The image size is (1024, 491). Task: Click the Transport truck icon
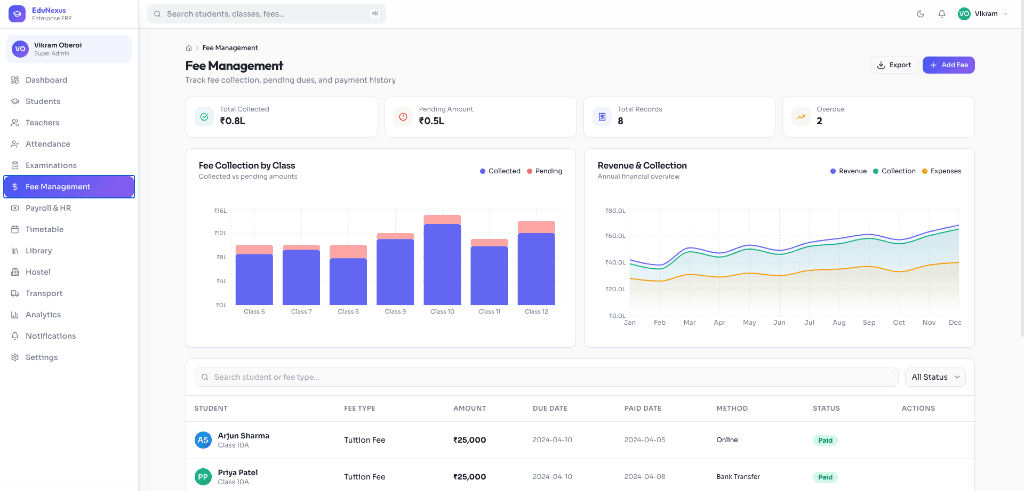[x=15, y=293]
